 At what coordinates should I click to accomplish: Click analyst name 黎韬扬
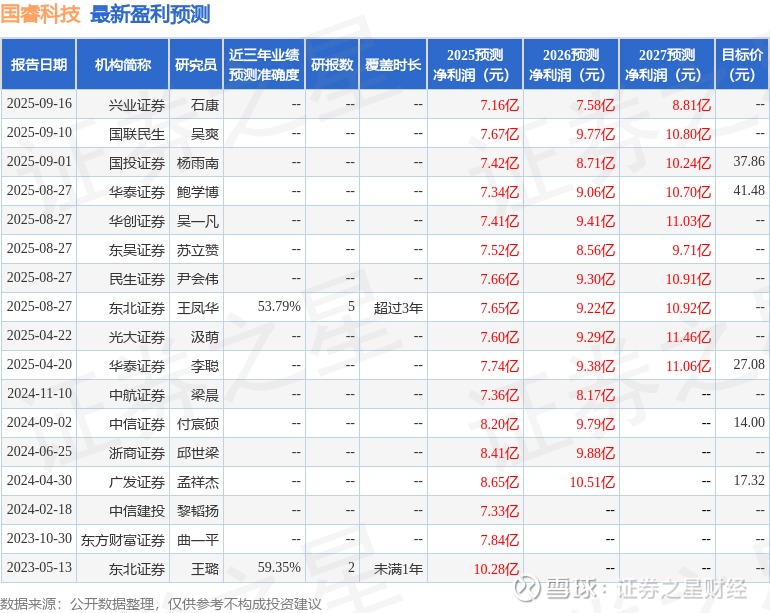197,511
